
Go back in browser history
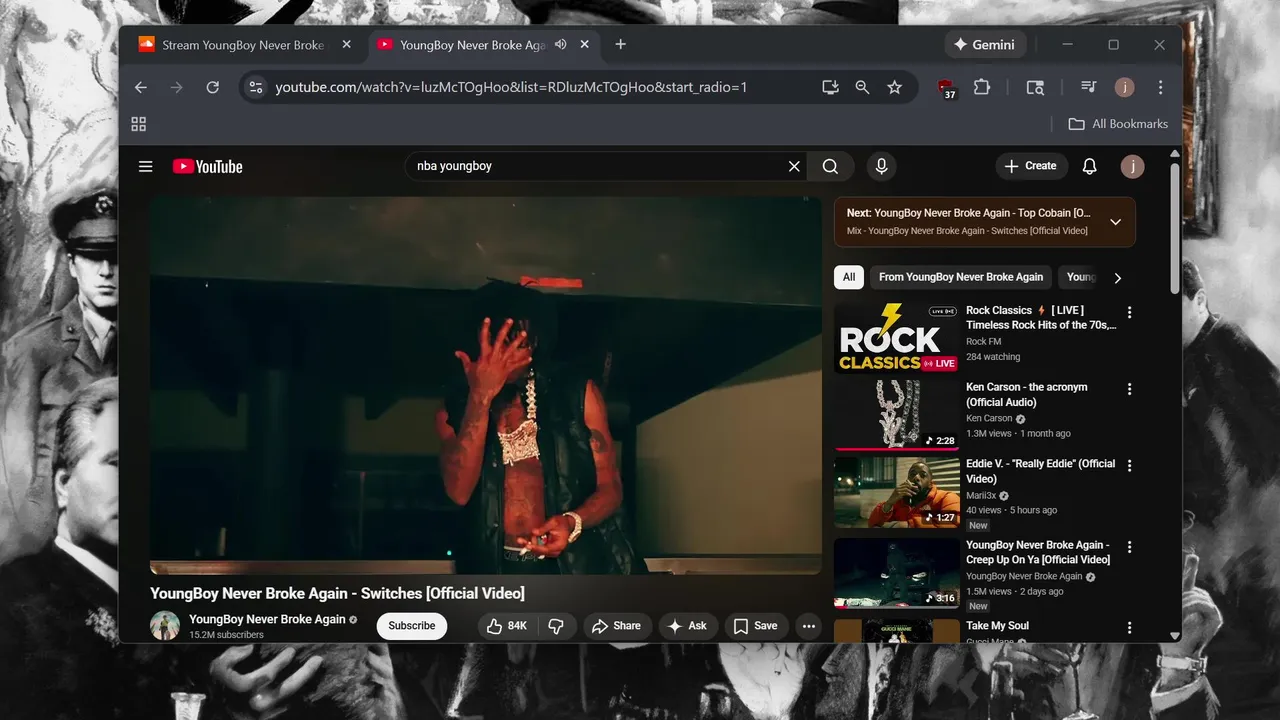tap(141, 87)
